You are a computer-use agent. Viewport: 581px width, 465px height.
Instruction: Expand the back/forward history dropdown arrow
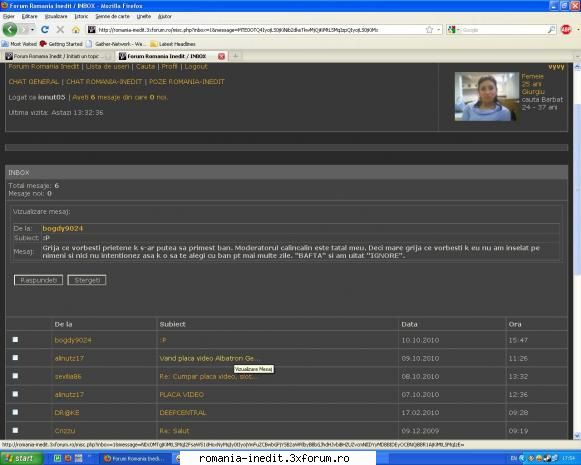[x=33, y=30]
